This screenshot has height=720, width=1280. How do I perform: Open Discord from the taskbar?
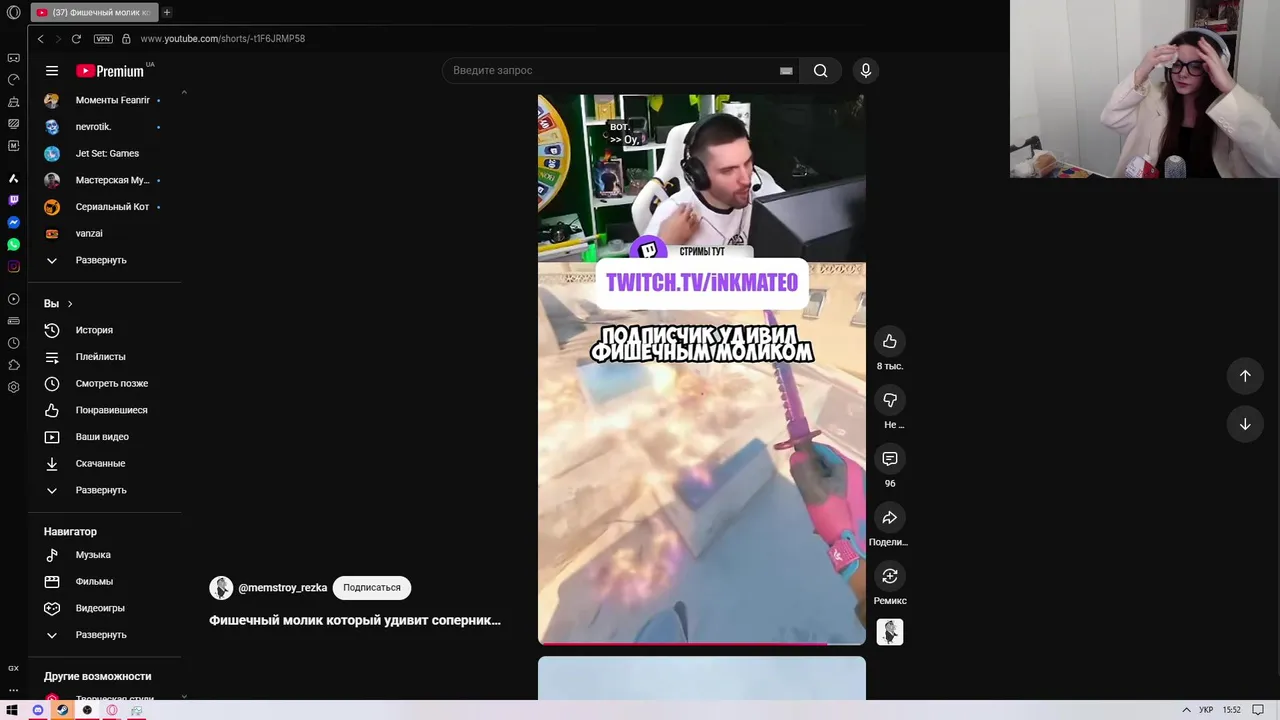38,710
